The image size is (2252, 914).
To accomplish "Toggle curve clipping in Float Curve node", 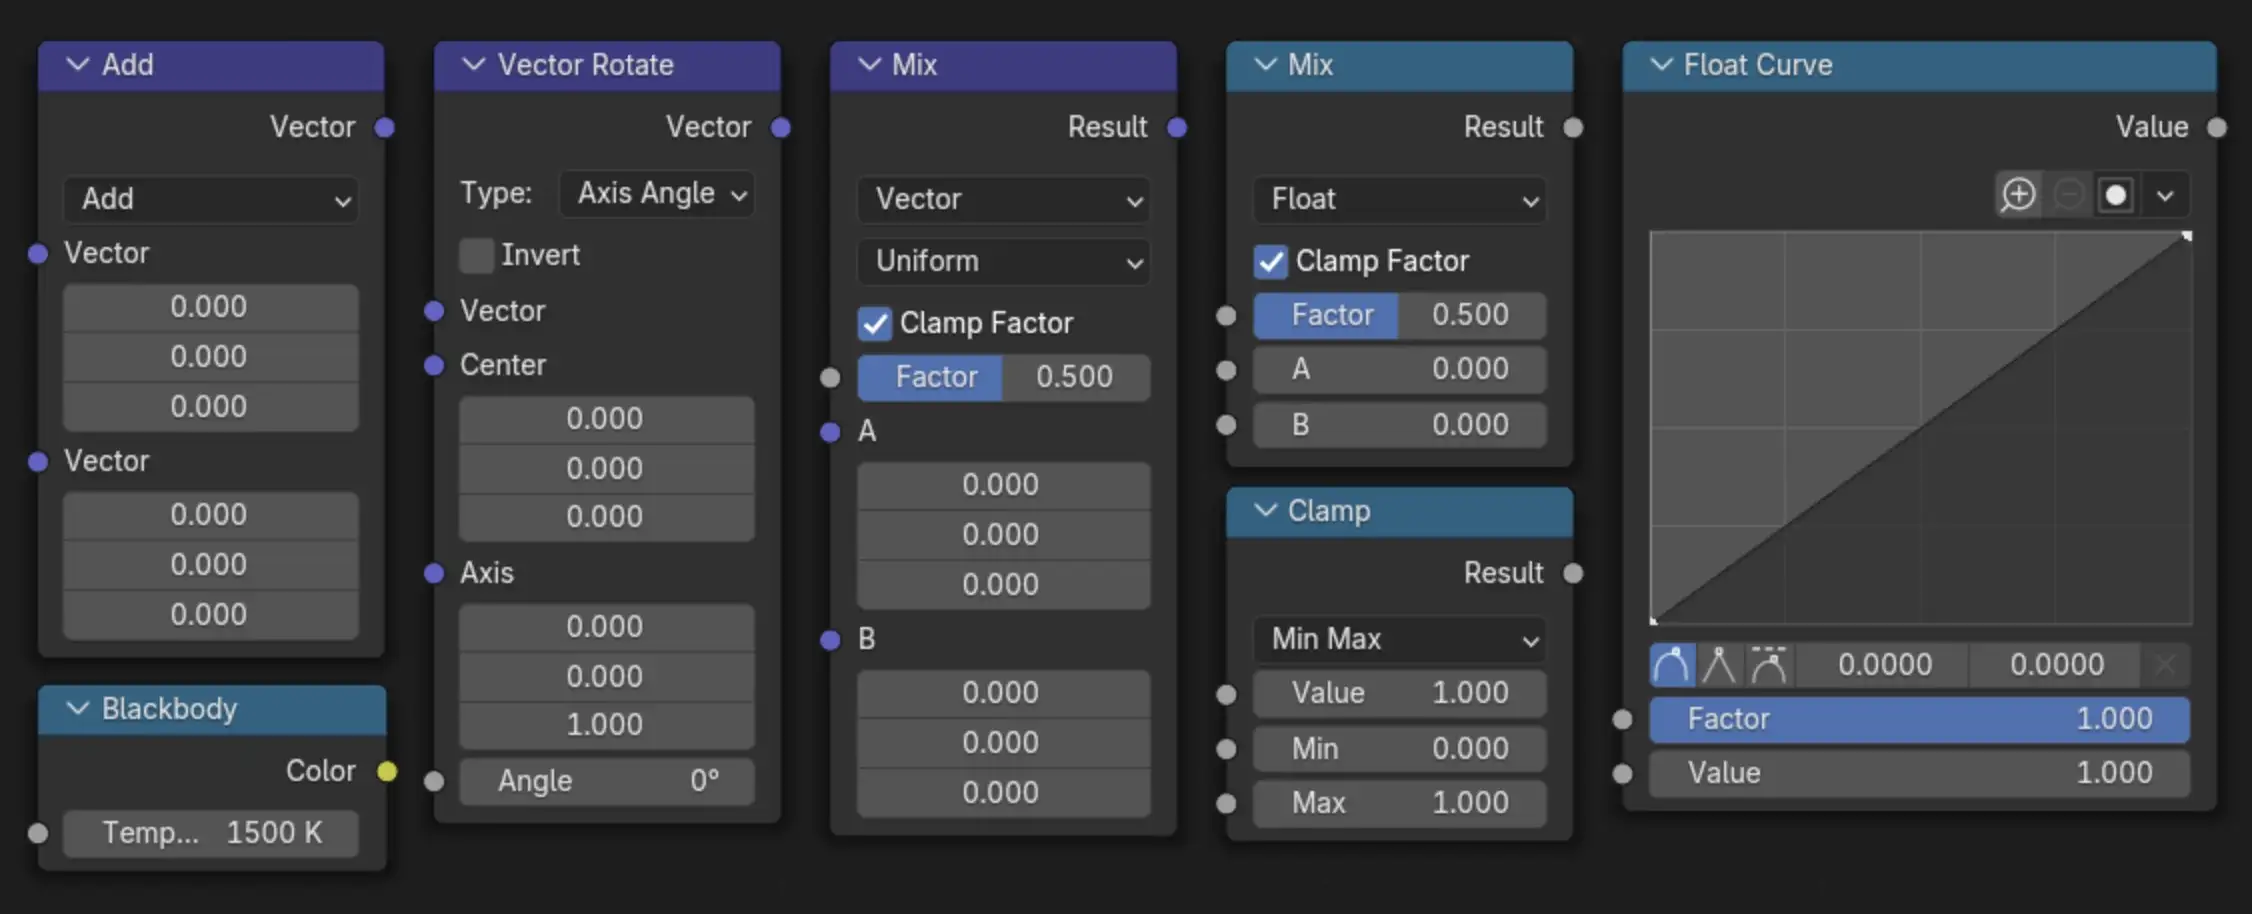I will pos(2116,195).
